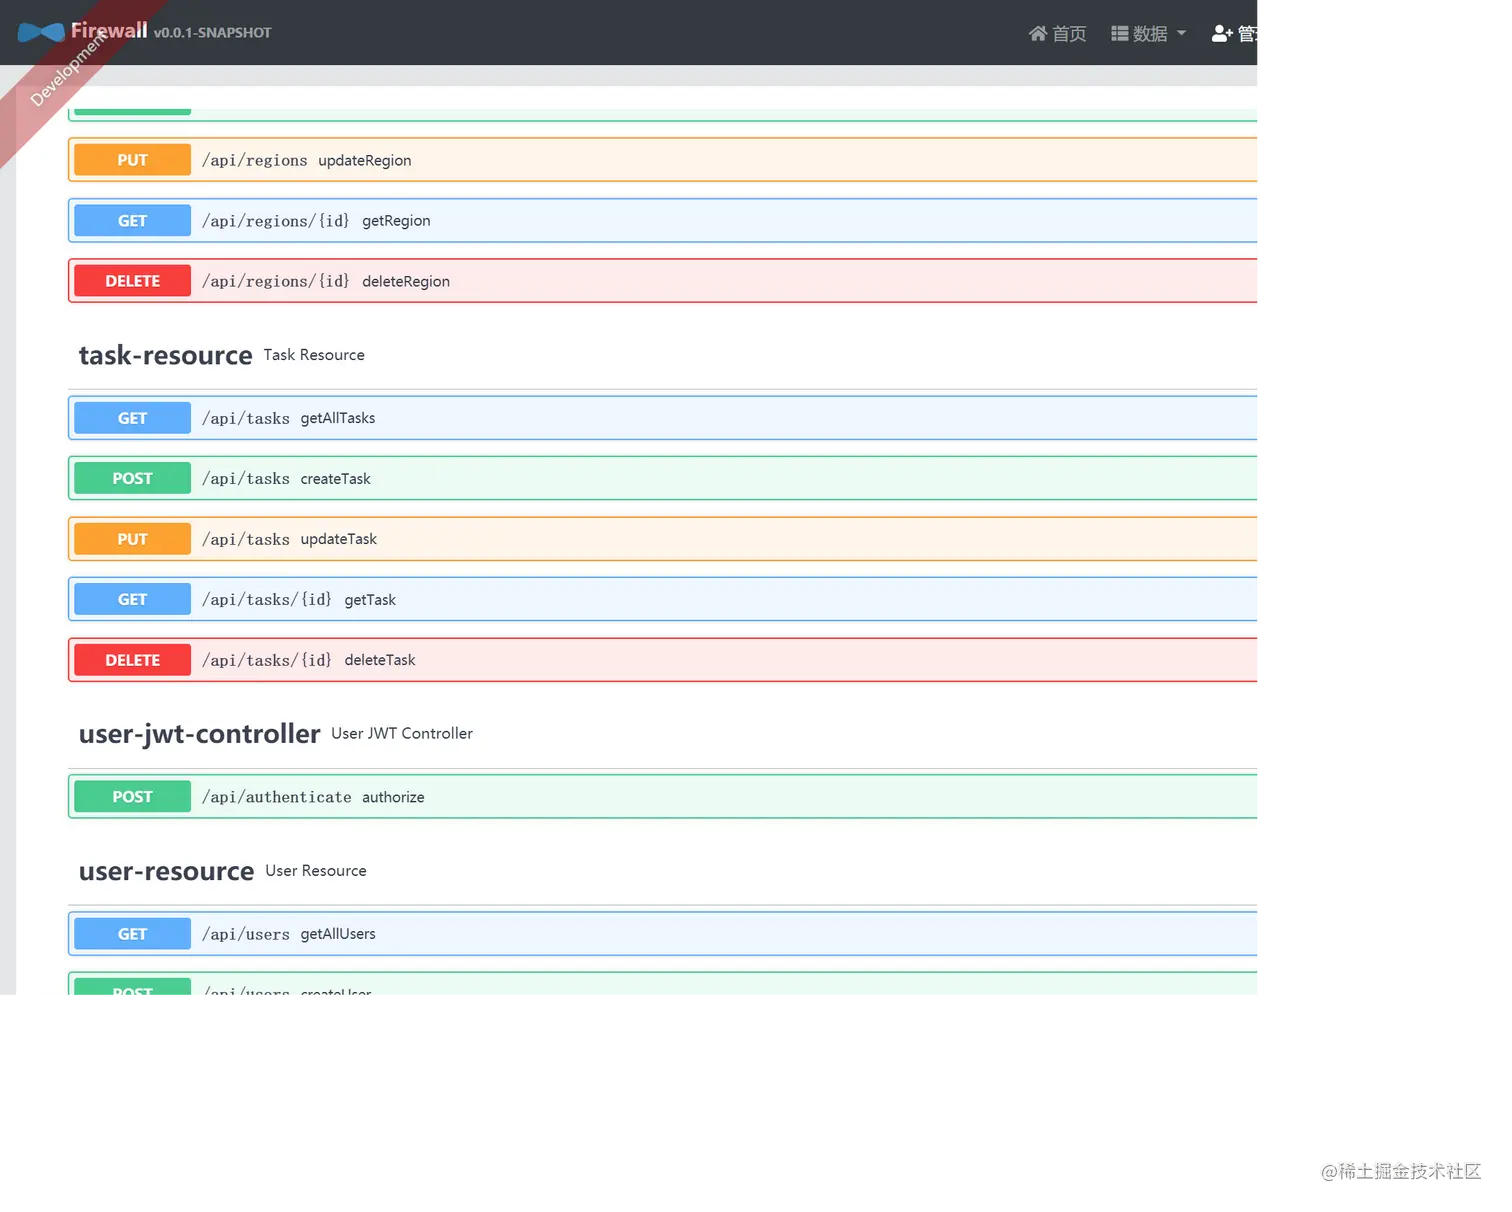Expand the GET /api/tasks/{id} getTask operation
The width and height of the screenshot is (1512, 1212).
(x=662, y=600)
